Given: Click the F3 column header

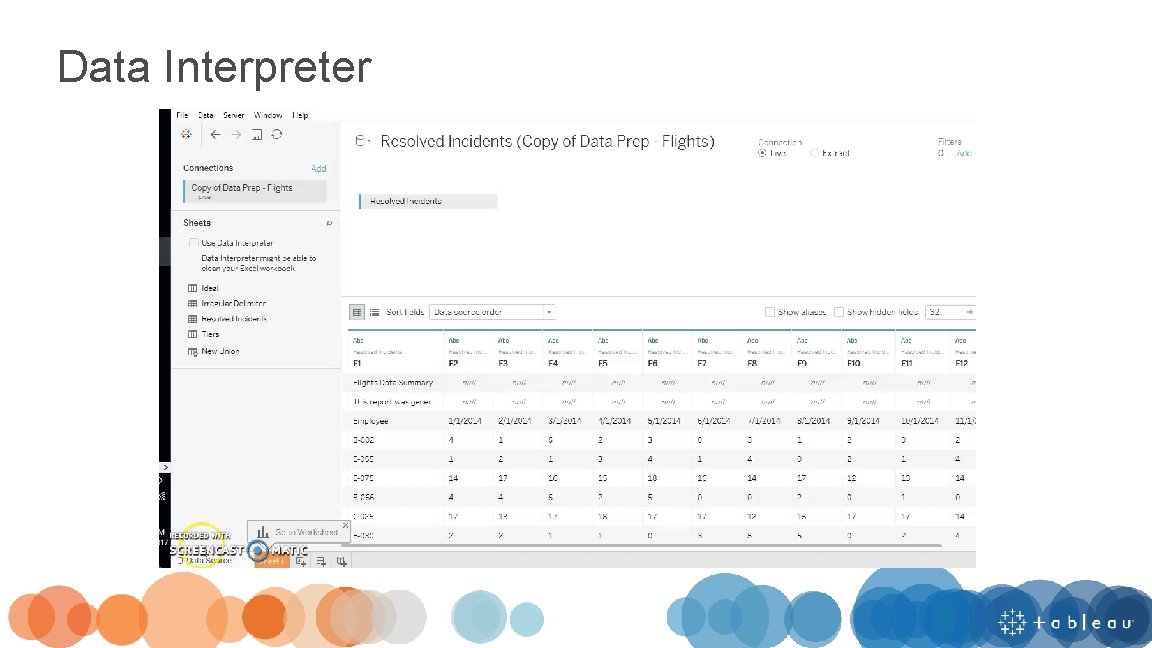Looking at the screenshot, I should pyautogui.click(x=503, y=363).
